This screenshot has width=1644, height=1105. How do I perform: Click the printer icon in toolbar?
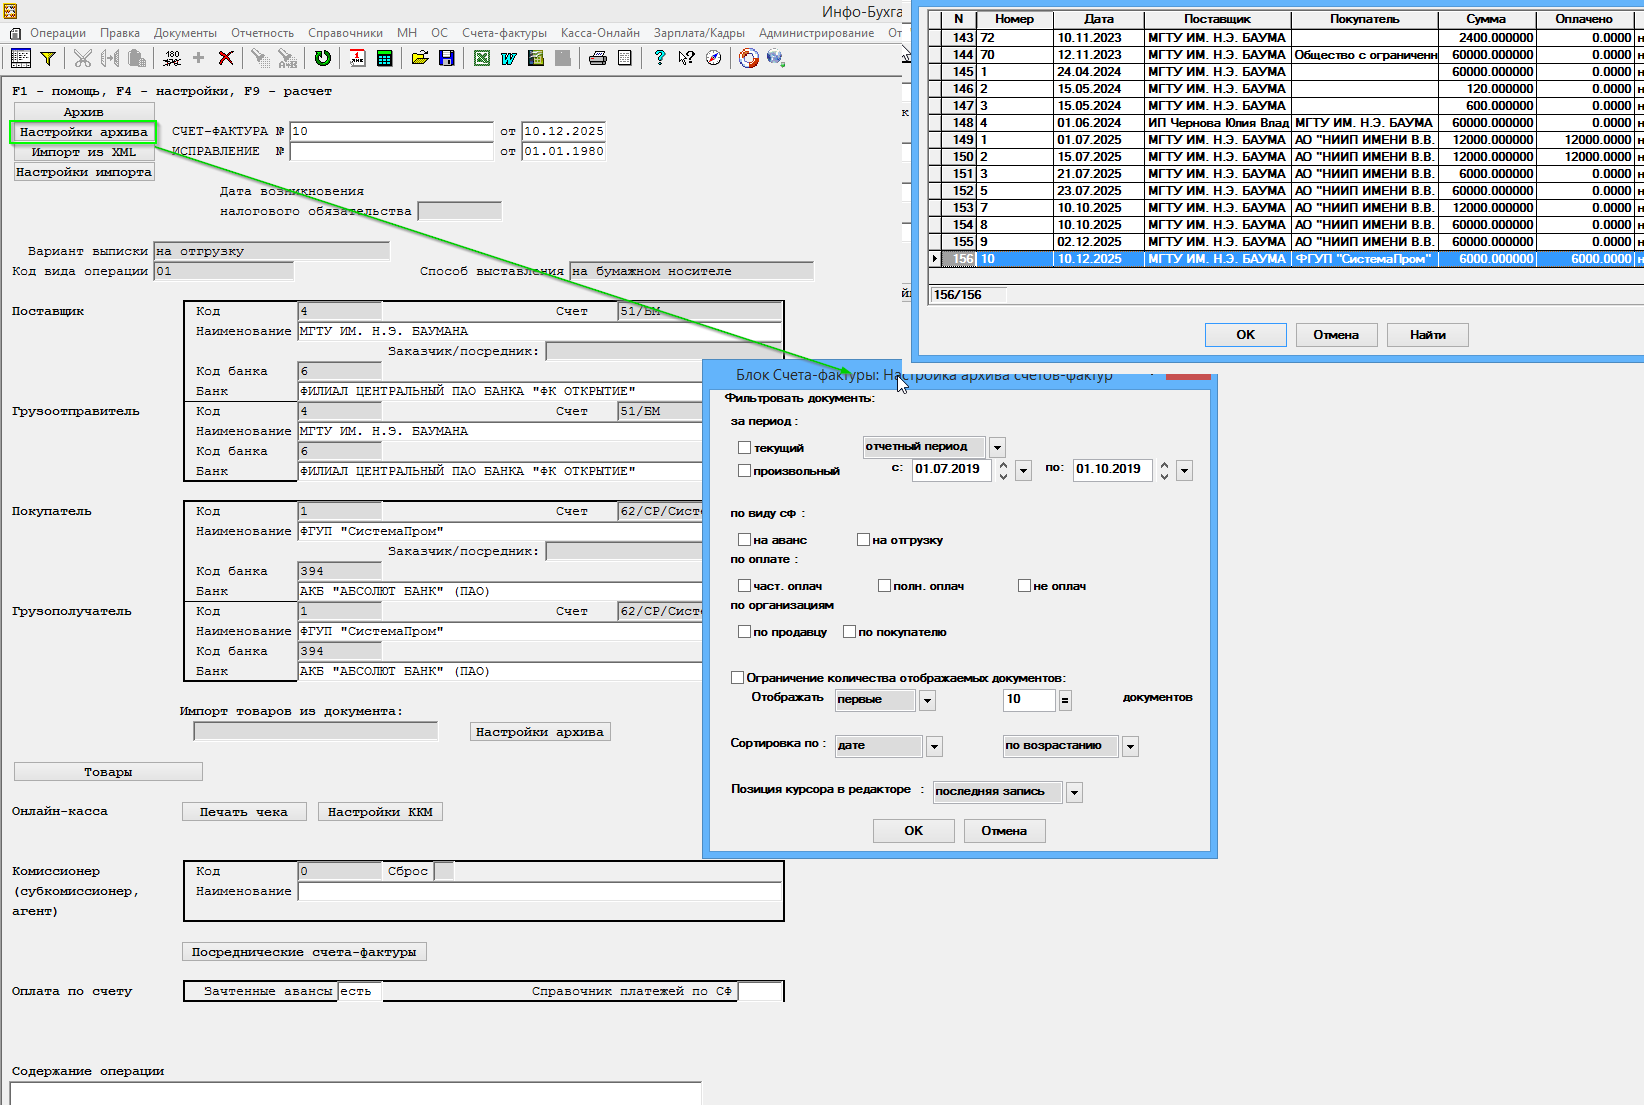tap(597, 58)
